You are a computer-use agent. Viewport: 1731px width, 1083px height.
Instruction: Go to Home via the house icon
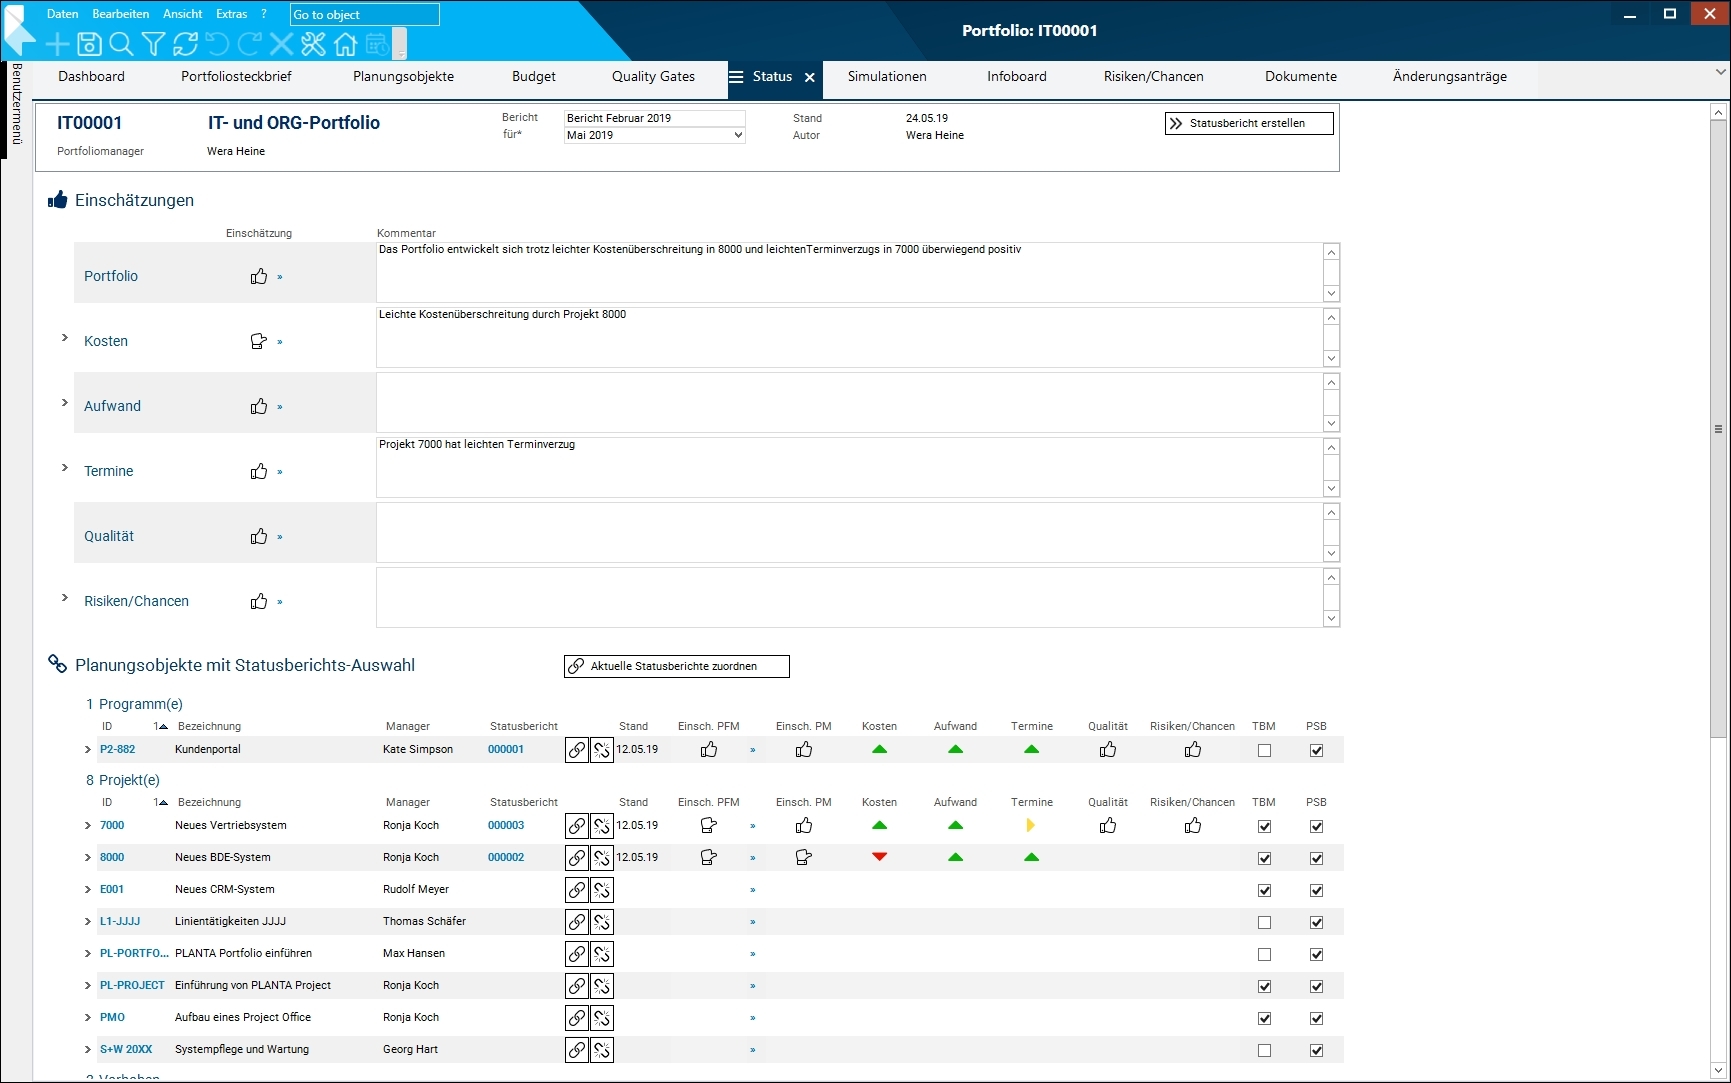345,44
